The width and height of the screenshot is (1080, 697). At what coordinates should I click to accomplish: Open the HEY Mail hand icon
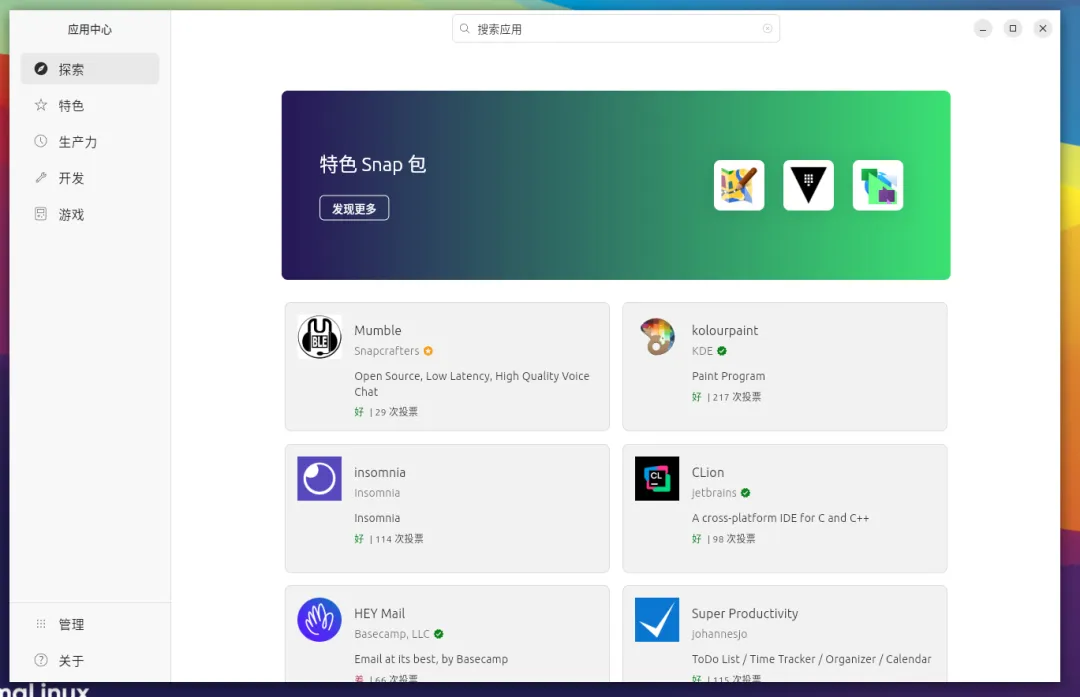tap(320, 620)
